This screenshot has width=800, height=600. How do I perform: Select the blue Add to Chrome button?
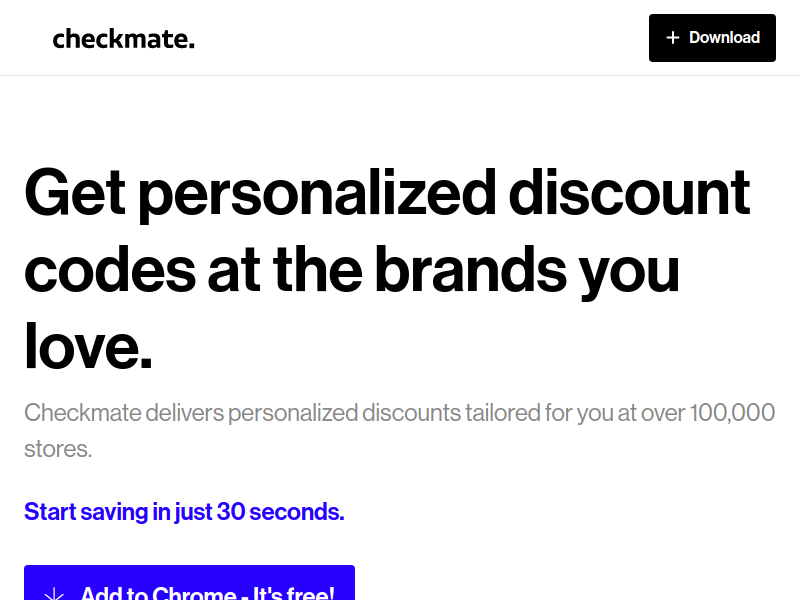[189, 583]
